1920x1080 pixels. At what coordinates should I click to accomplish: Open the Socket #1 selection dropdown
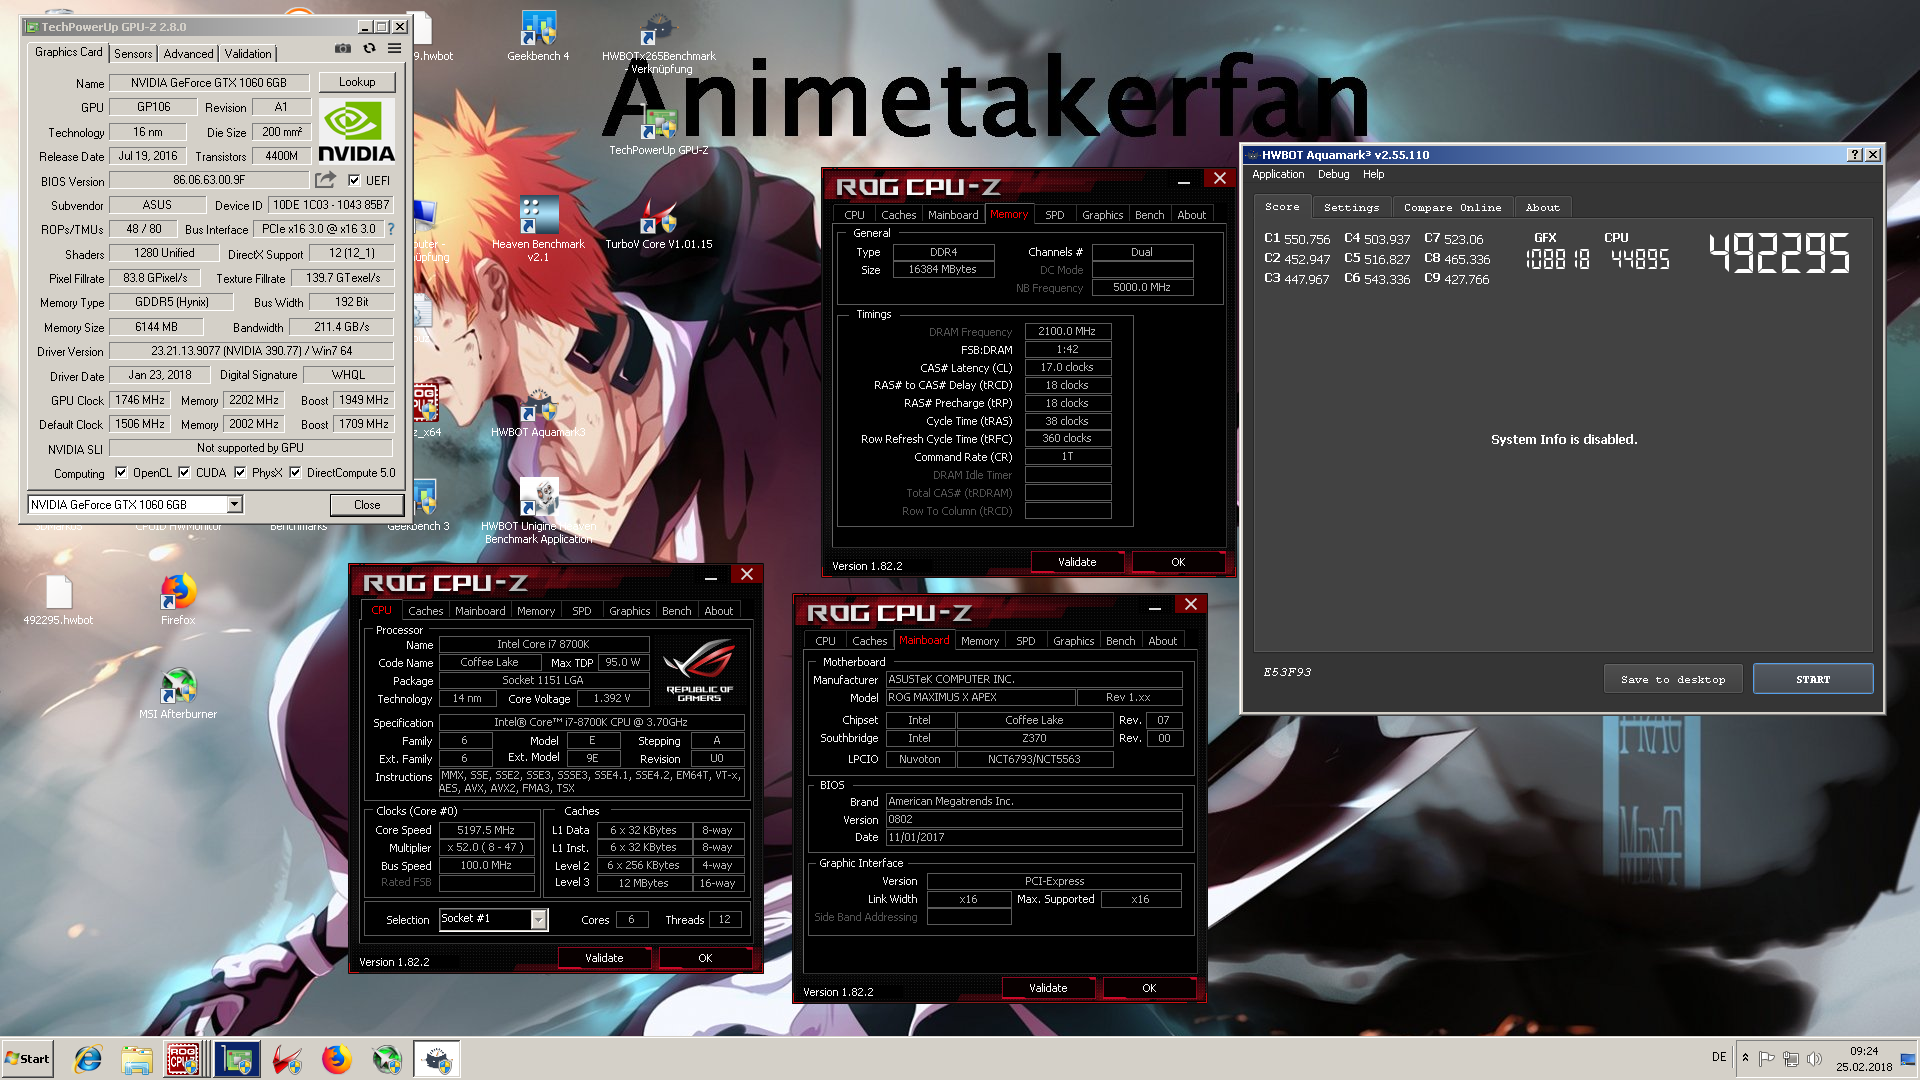(x=538, y=919)
